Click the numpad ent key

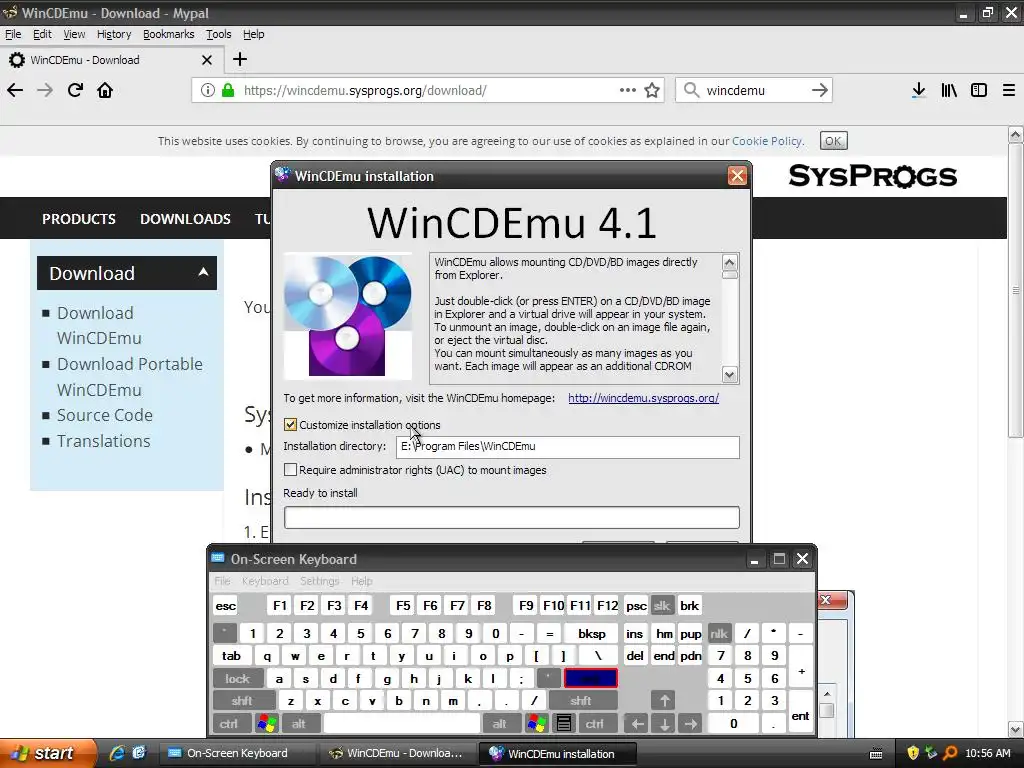click(x=800, y=712)
